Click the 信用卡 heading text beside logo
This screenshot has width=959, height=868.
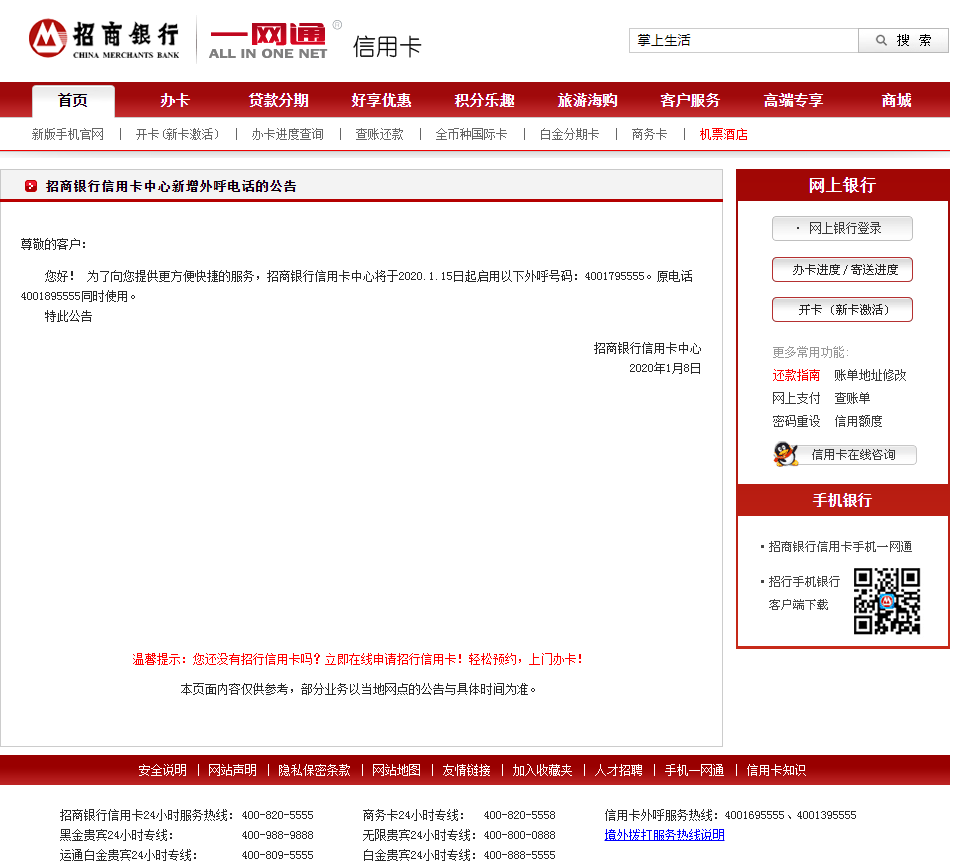(x=387, y=46)
